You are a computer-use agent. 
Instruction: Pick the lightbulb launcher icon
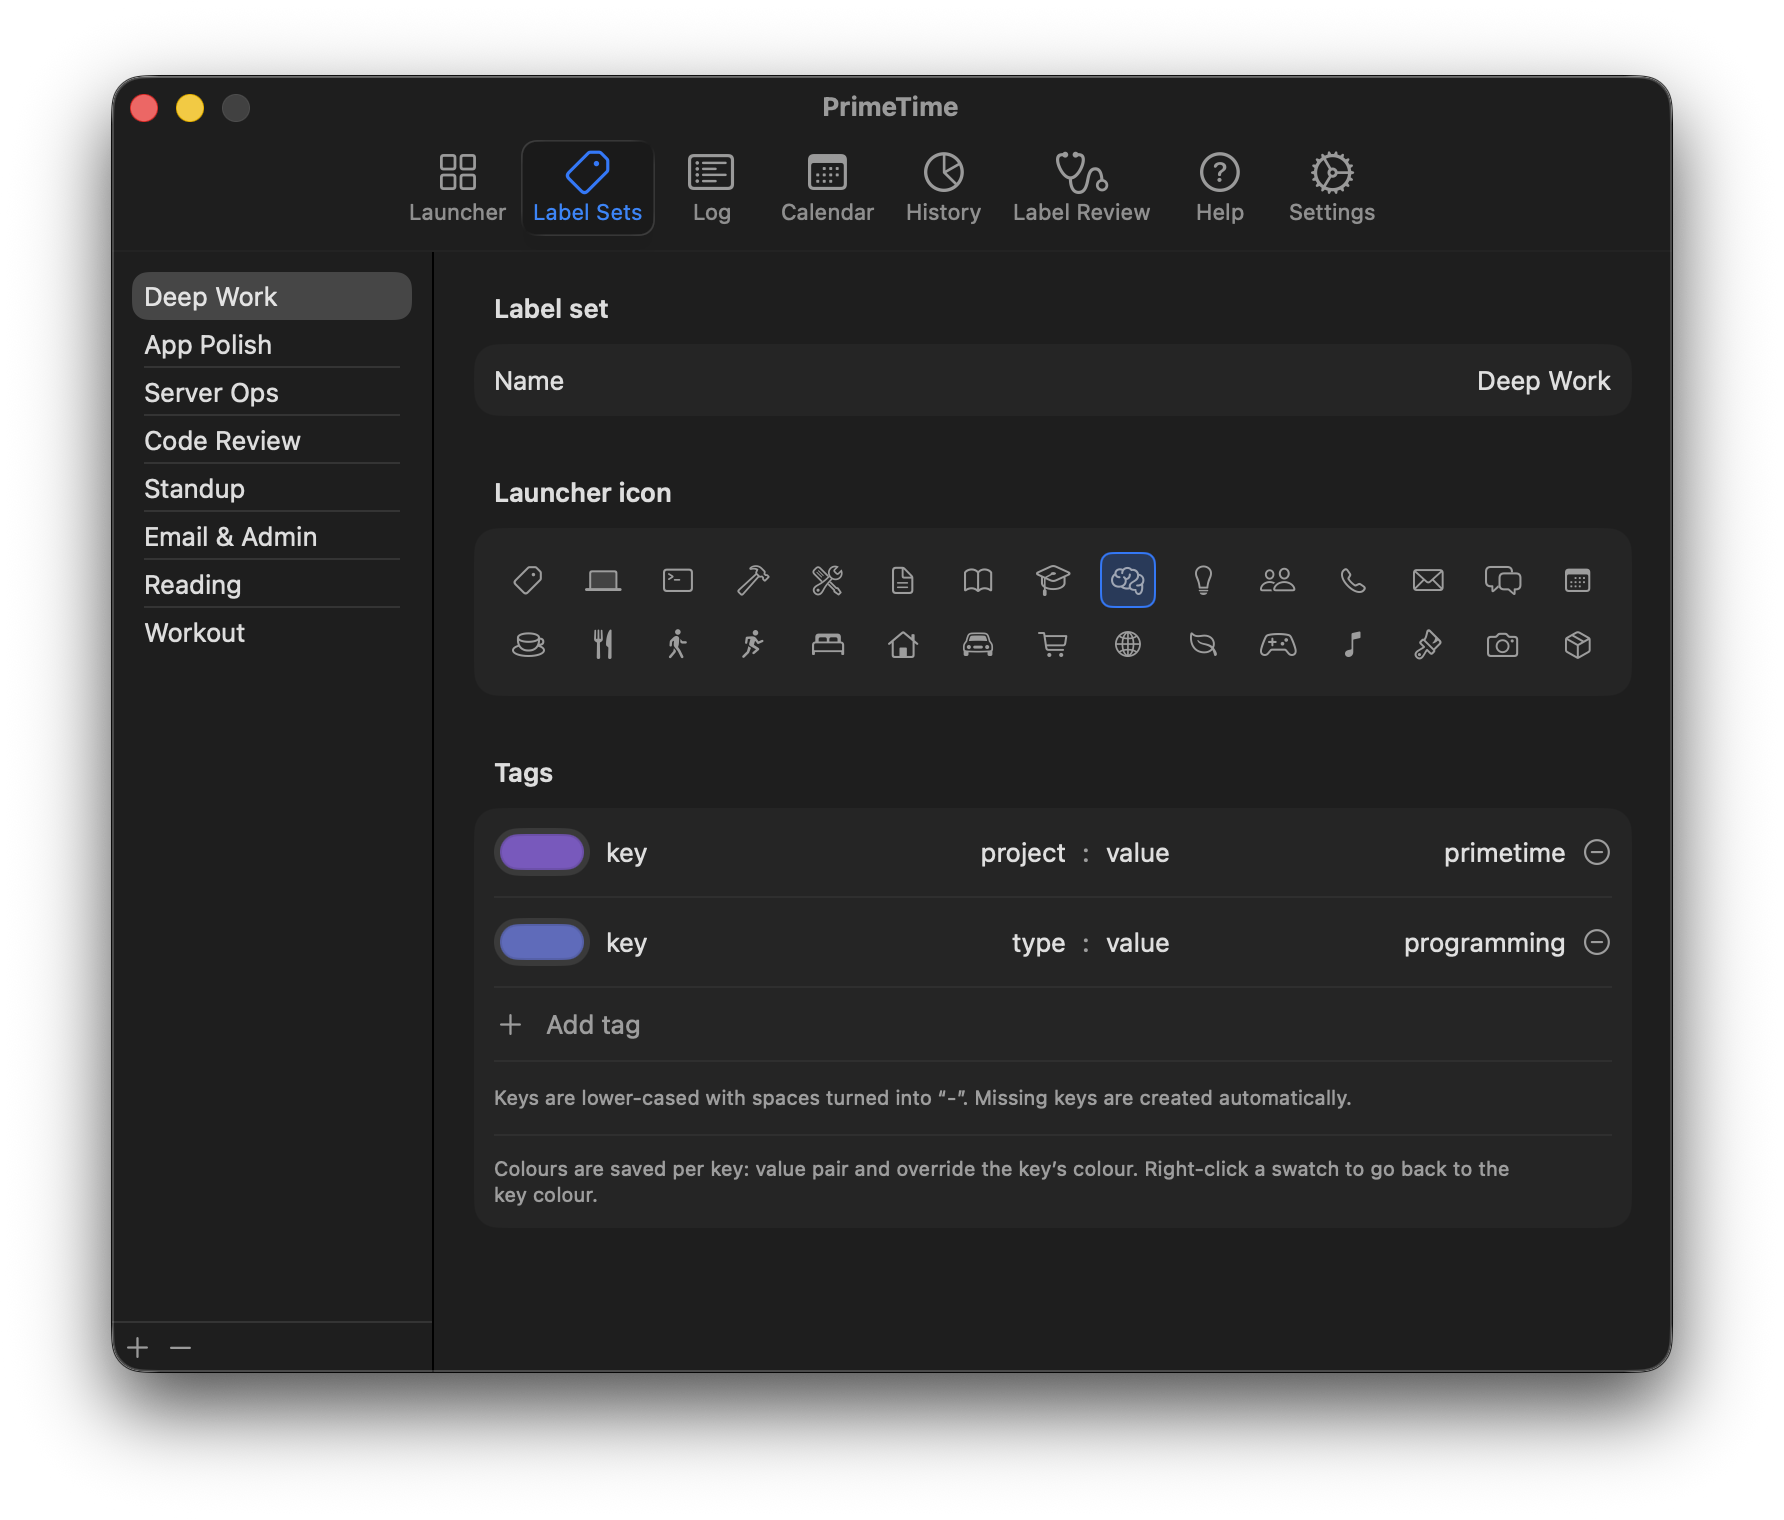pyautogui.click(x=1203, y=580)
